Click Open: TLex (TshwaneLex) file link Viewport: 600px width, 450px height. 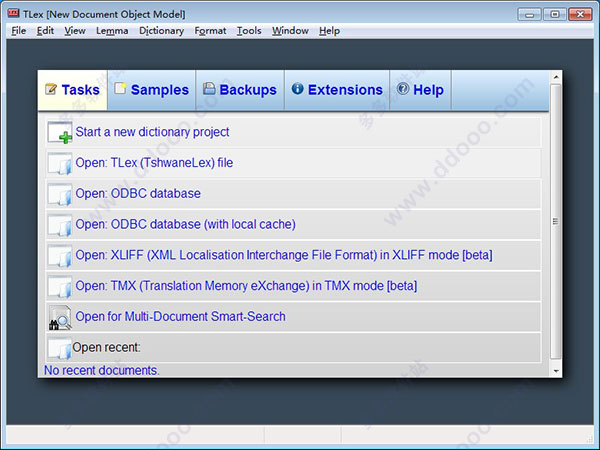(x=154, y=163)
